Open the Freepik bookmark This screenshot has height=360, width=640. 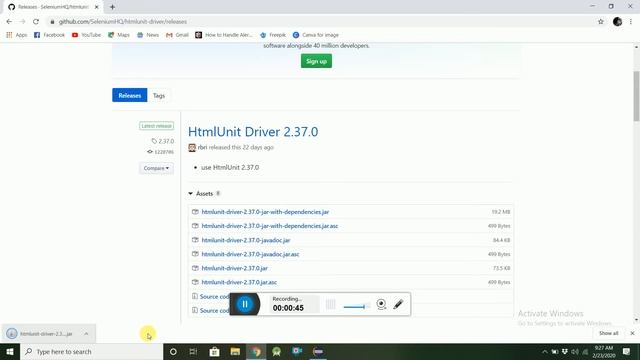pos(273,35)
